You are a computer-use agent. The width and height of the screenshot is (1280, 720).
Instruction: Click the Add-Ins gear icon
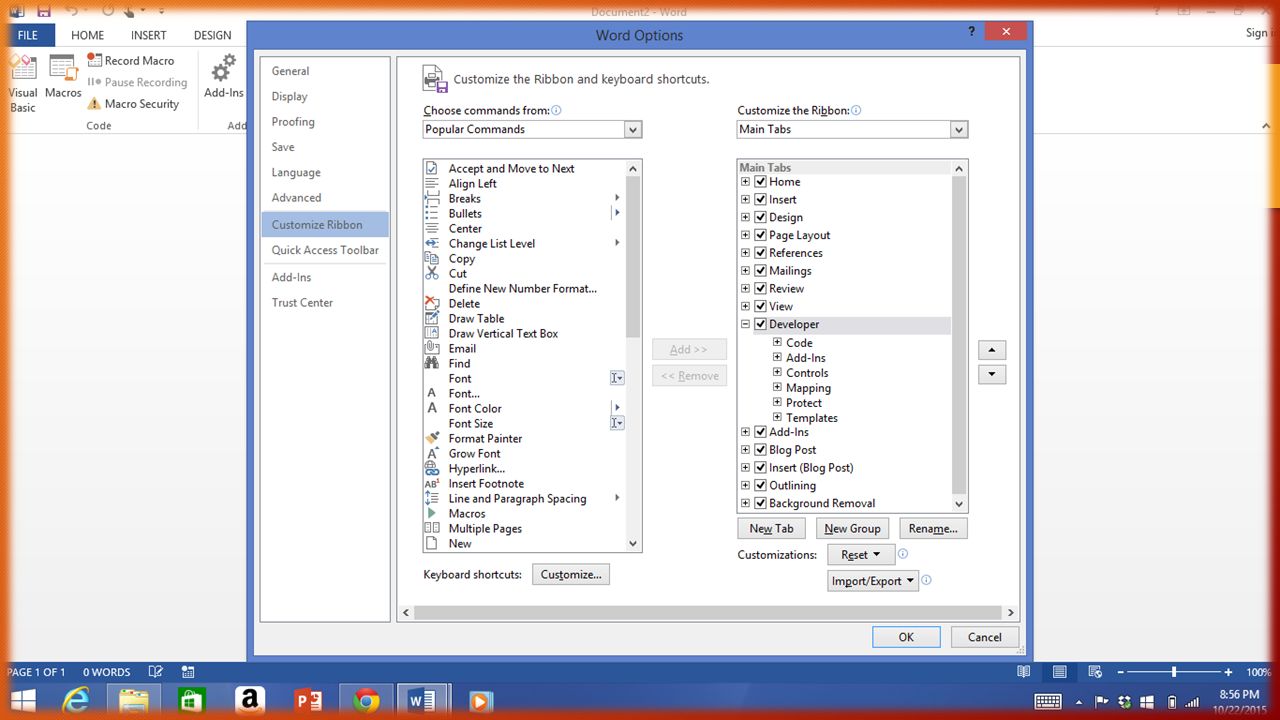[x=224, y=68]
